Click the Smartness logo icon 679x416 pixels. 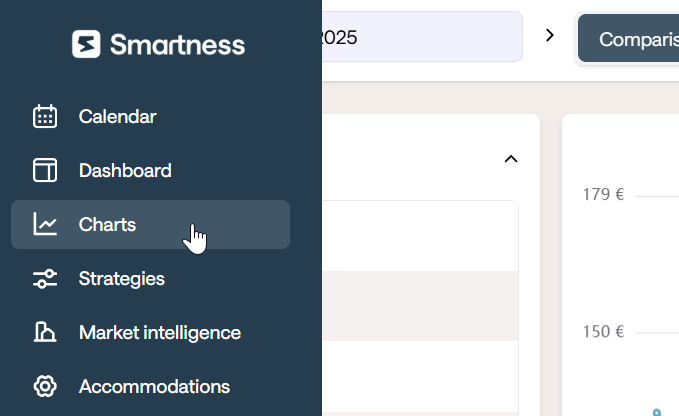pyautogui.click(x=86, y=44)
